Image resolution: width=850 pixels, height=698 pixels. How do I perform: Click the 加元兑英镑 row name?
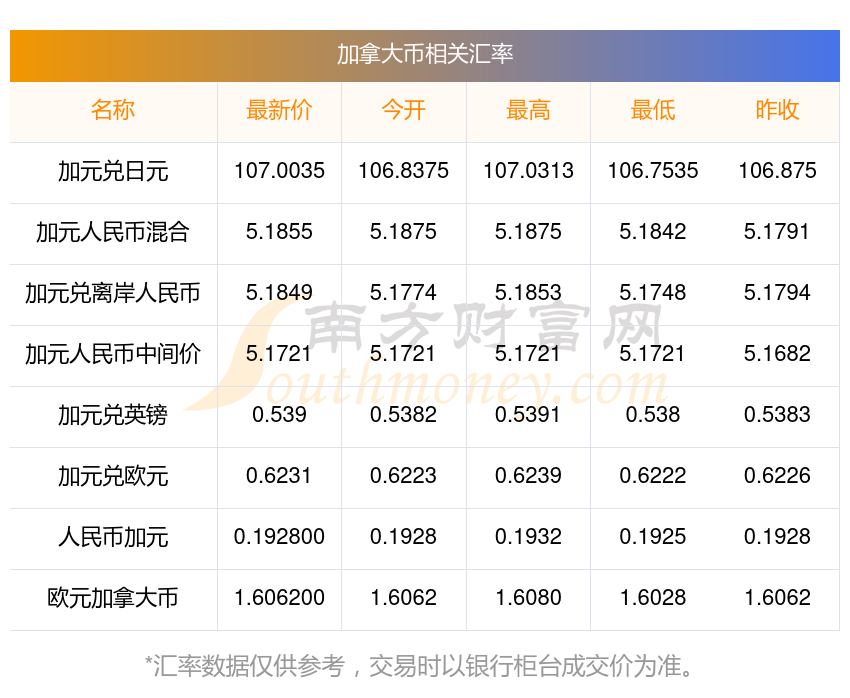click(113, 416)
